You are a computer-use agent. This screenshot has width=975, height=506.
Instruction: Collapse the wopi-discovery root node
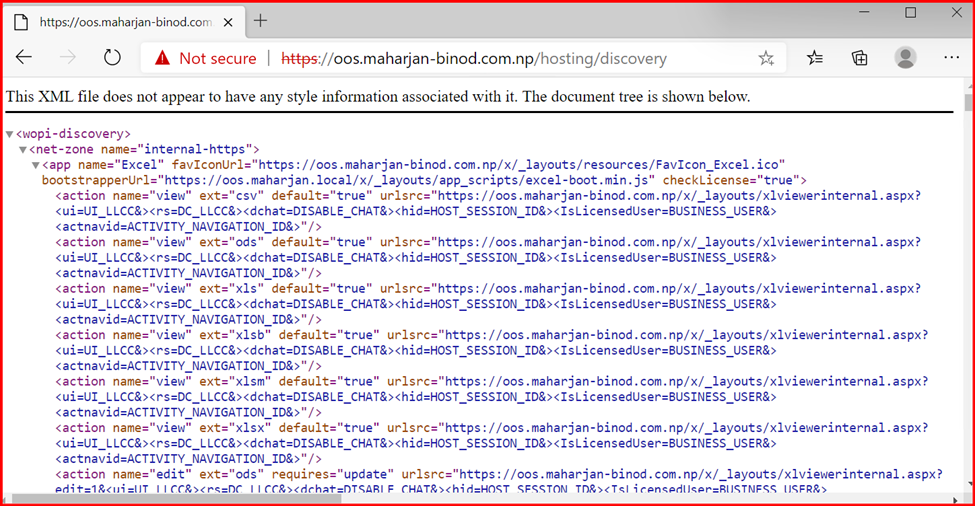[10, 134]
